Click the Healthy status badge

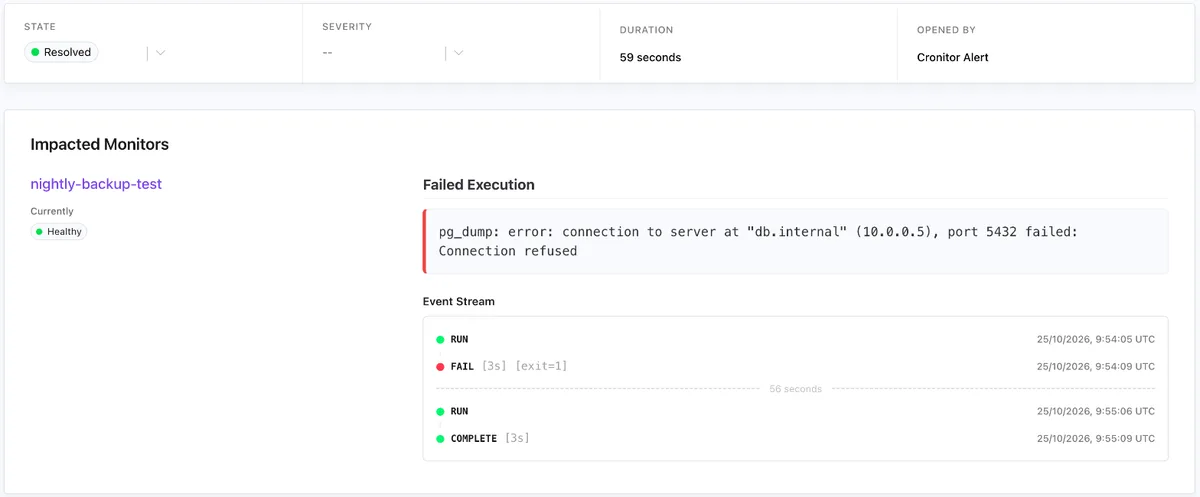(x=58, y=231)
